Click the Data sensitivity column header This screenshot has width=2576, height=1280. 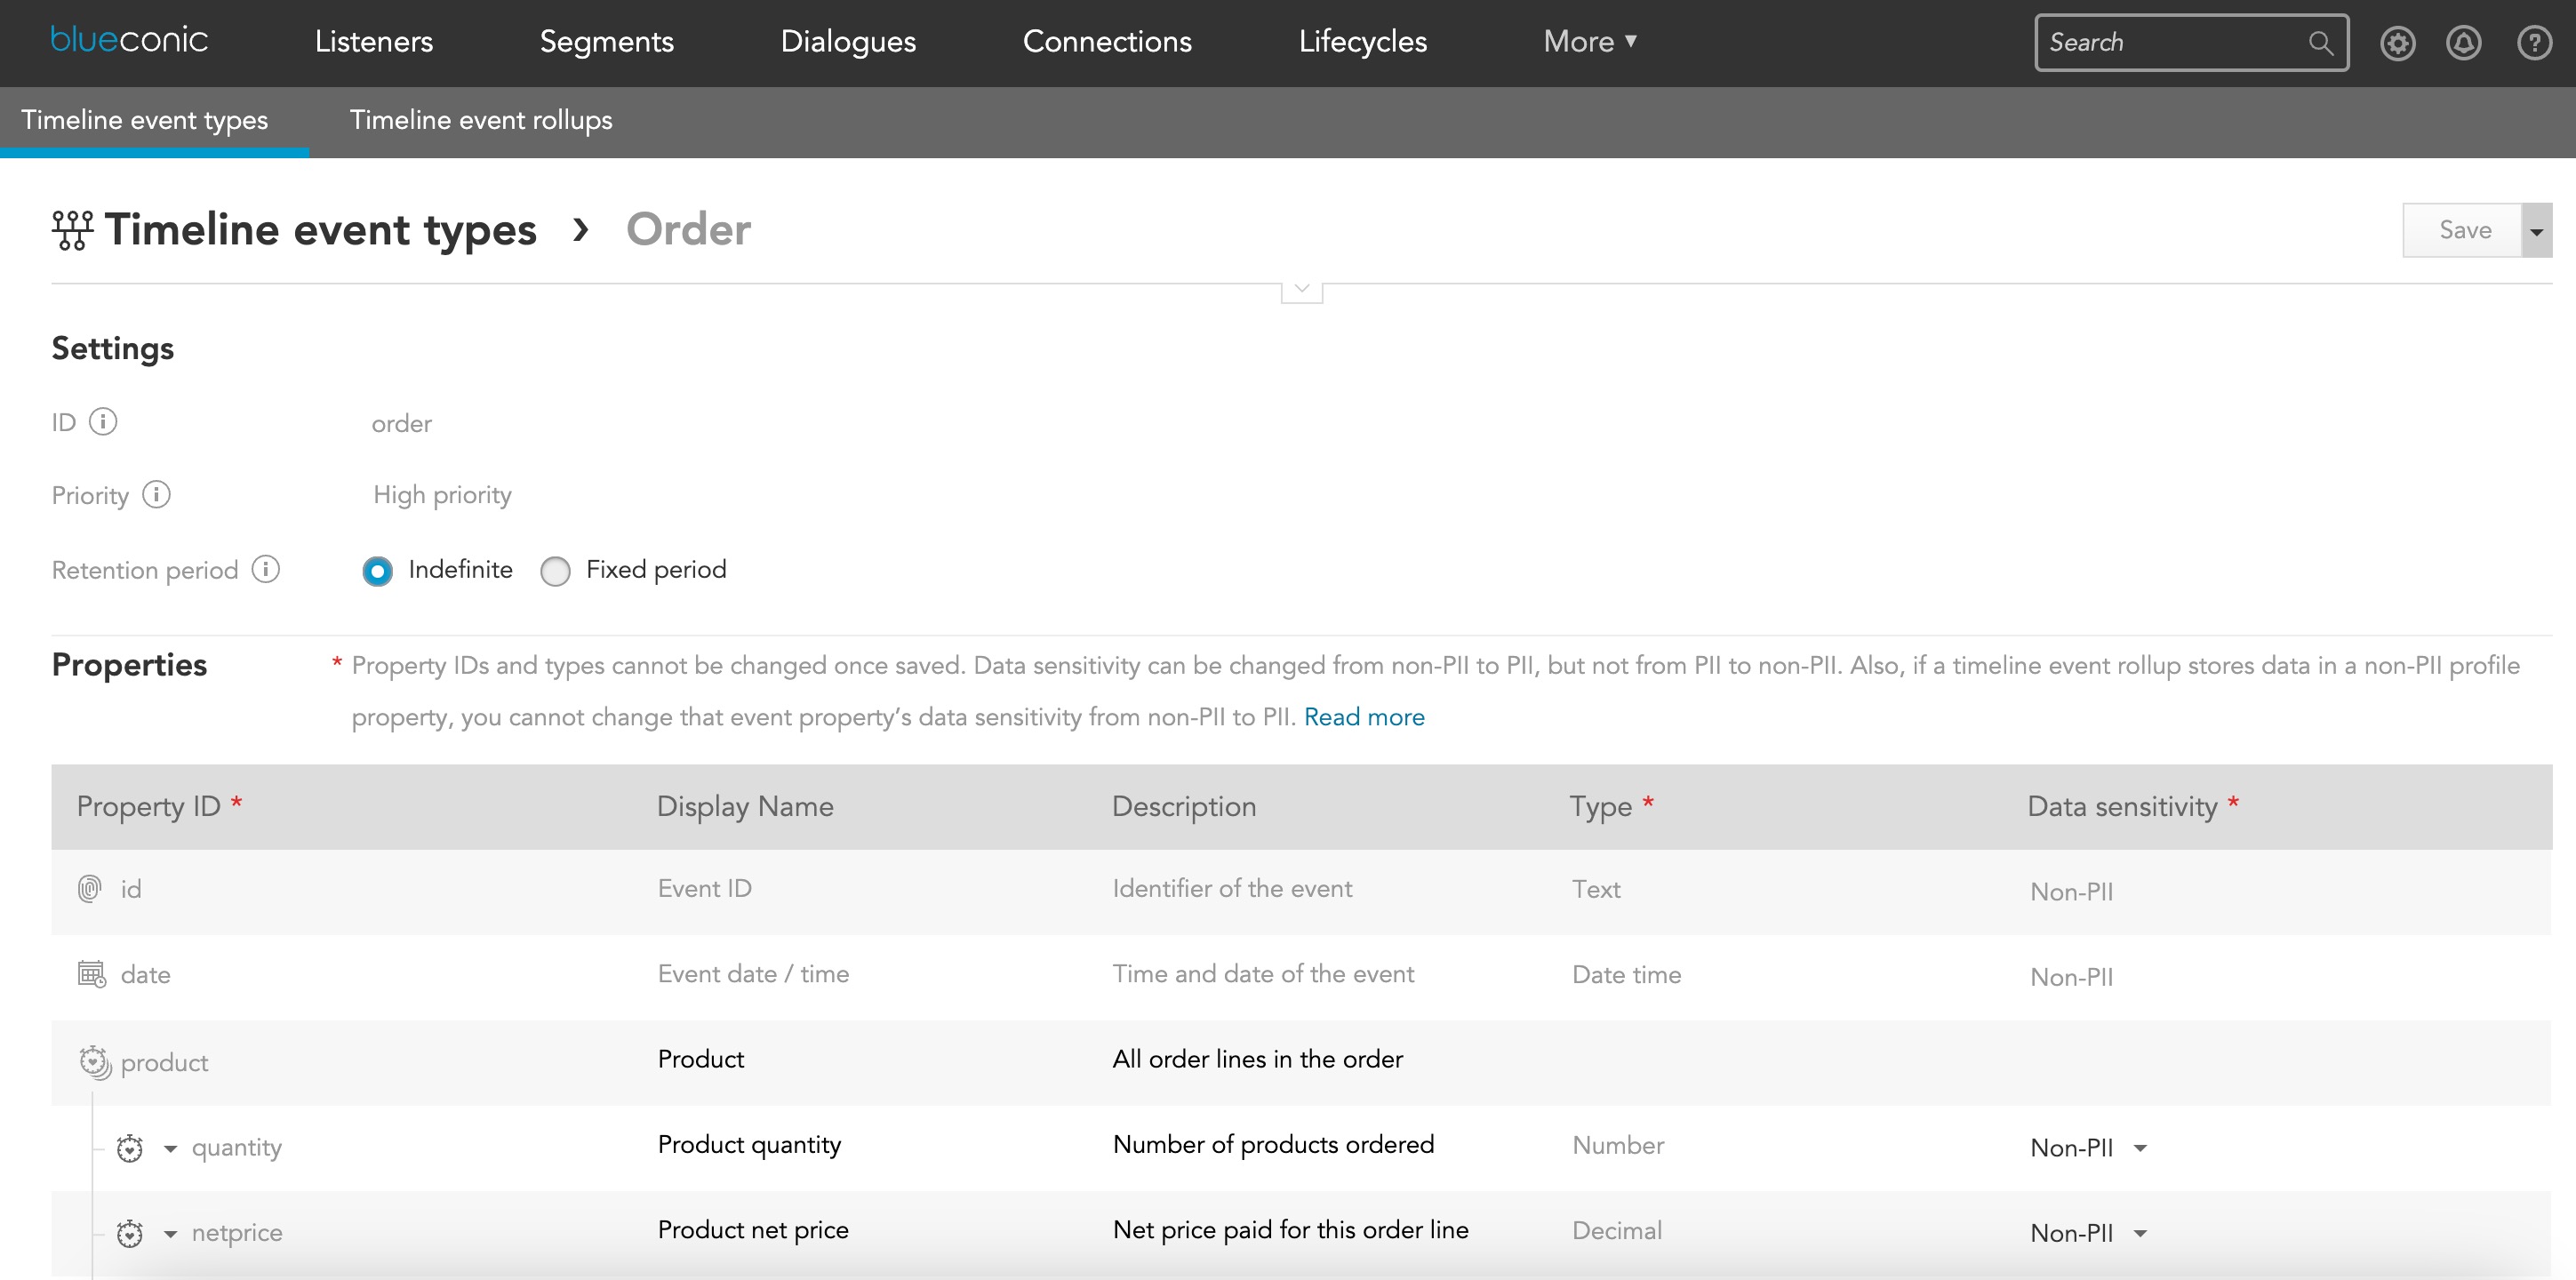[2133, 806]
